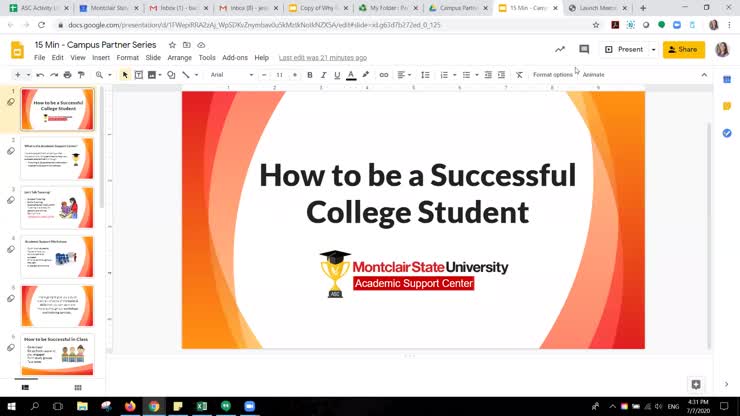Open line type dropdown arrow
This screenshot has height=416, width=740.
[196, 75]
